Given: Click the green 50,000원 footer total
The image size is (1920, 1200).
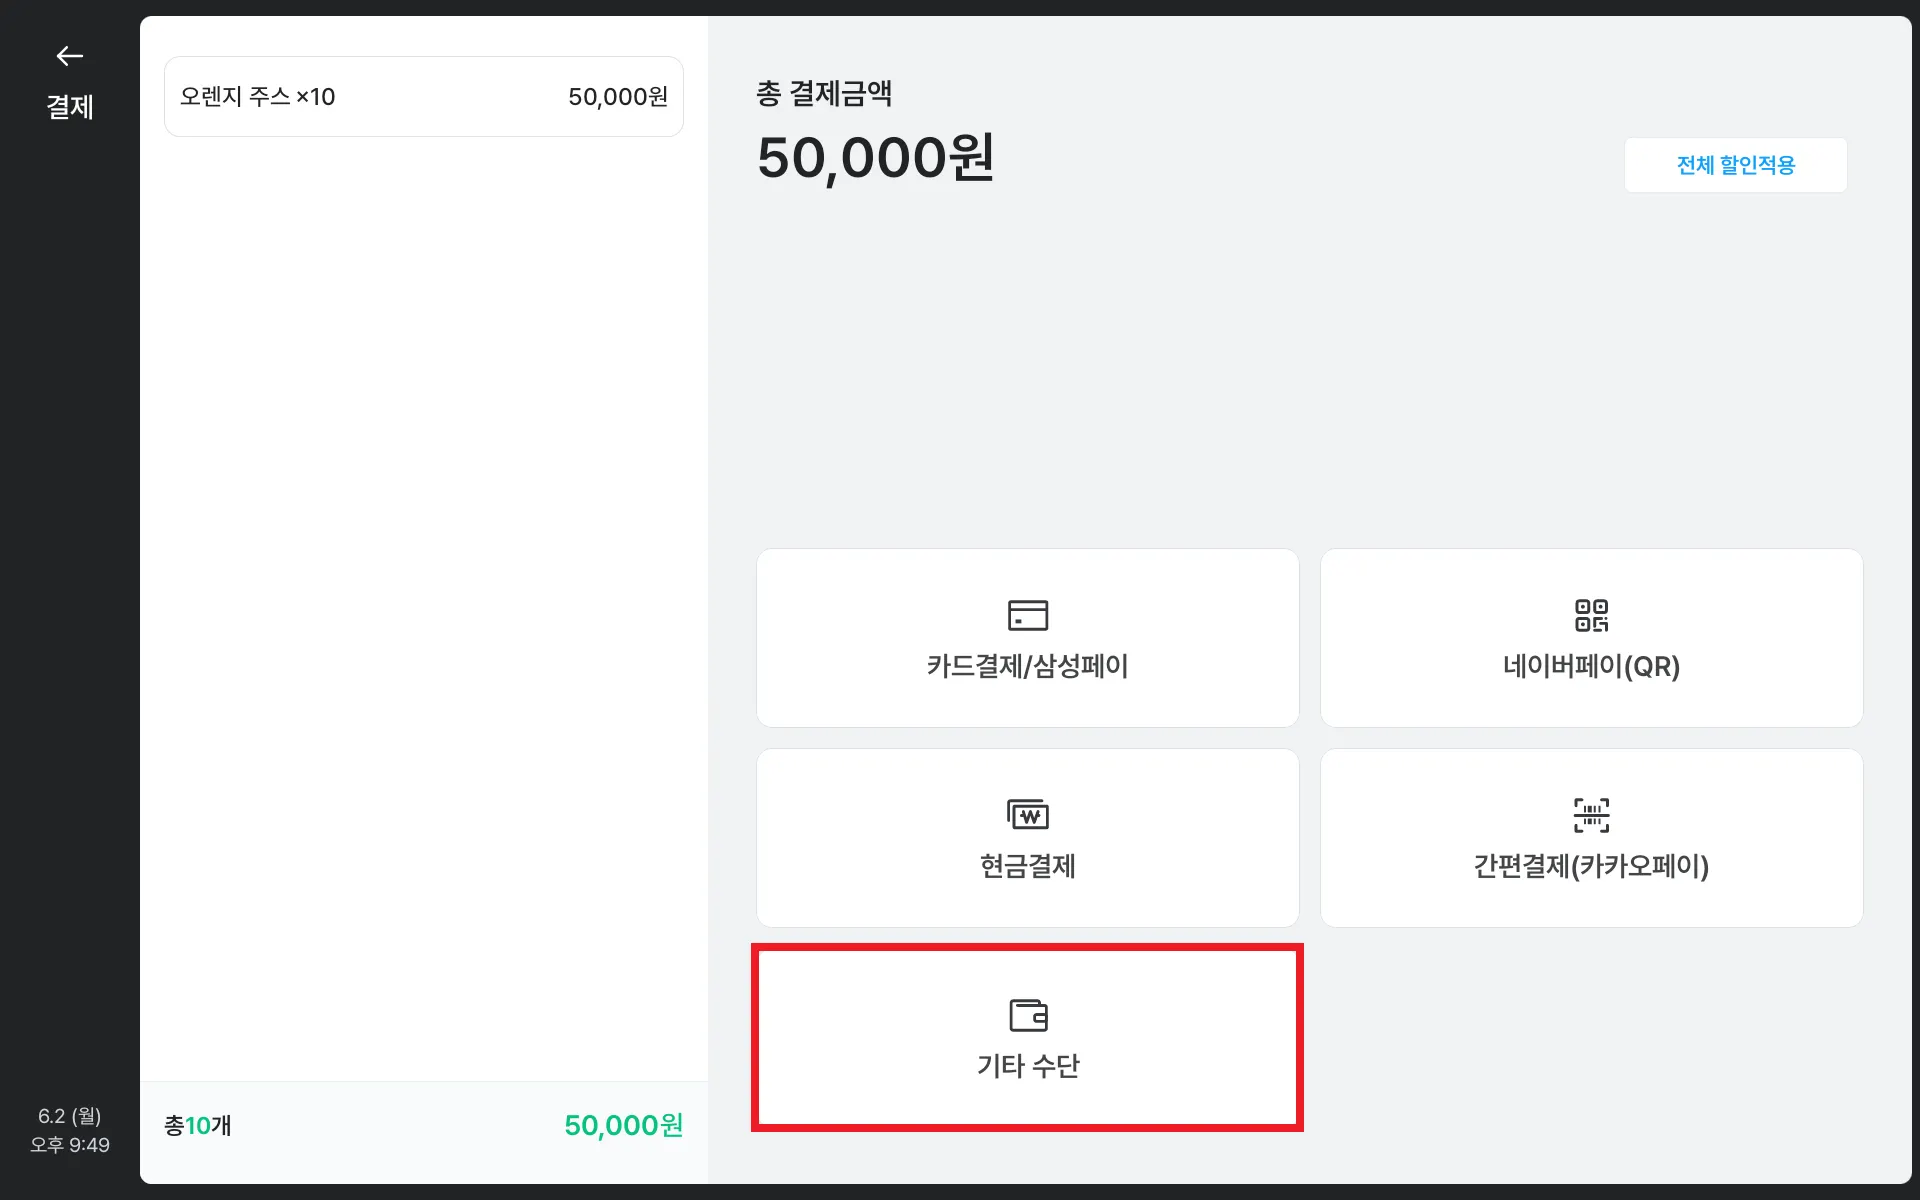Looking at the screenshot, I should (623, 1126).
